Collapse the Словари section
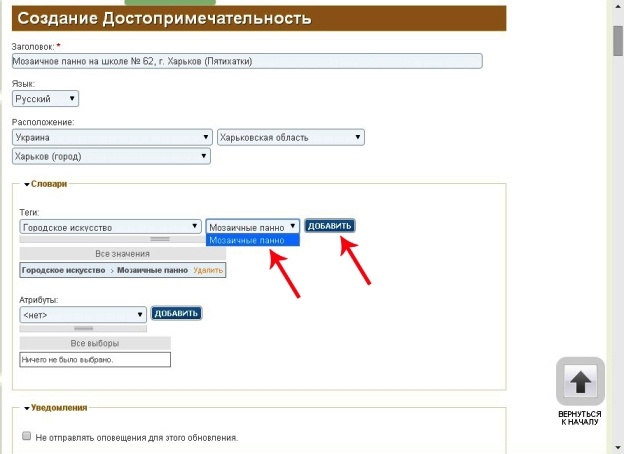 pyautogui.click(x=45, y=184)
